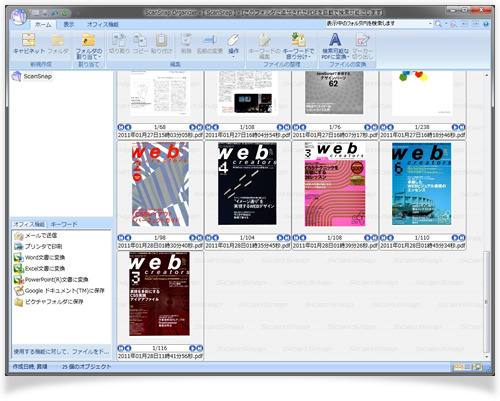Open the search box history dropdown arrow
The height and width of the screenshot is (401, 500).
(x=430, y=24)
